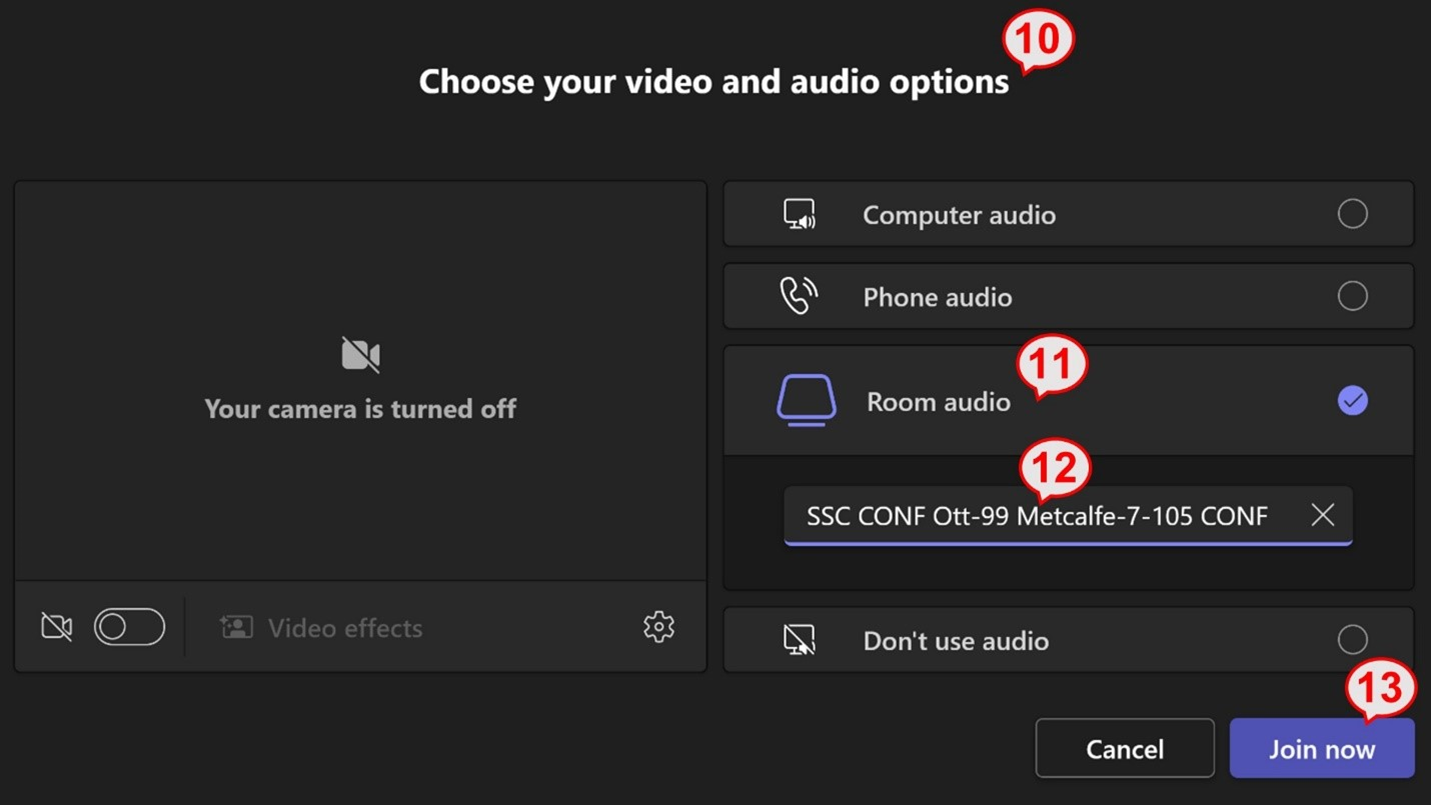
Task: Turn on the camera toggle switch
Action: pos(129,627)
